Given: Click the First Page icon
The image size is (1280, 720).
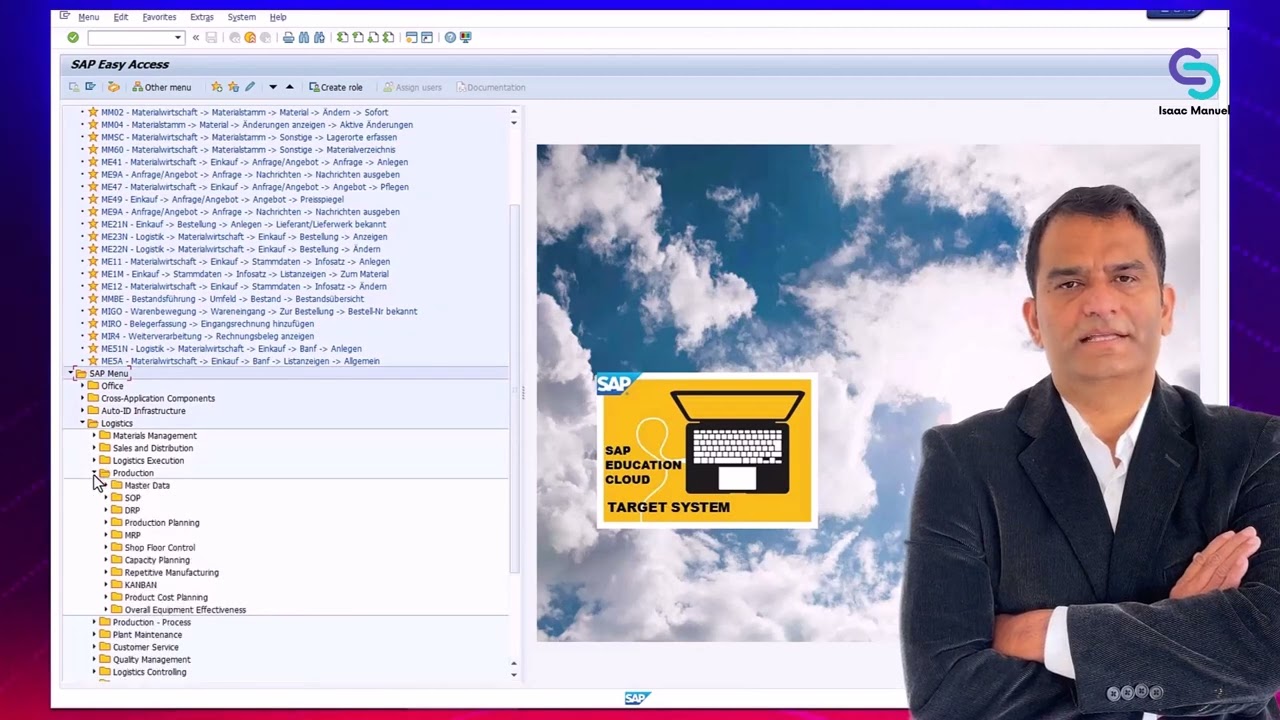Looking at the screenshot, I should (x=343, y=38).
